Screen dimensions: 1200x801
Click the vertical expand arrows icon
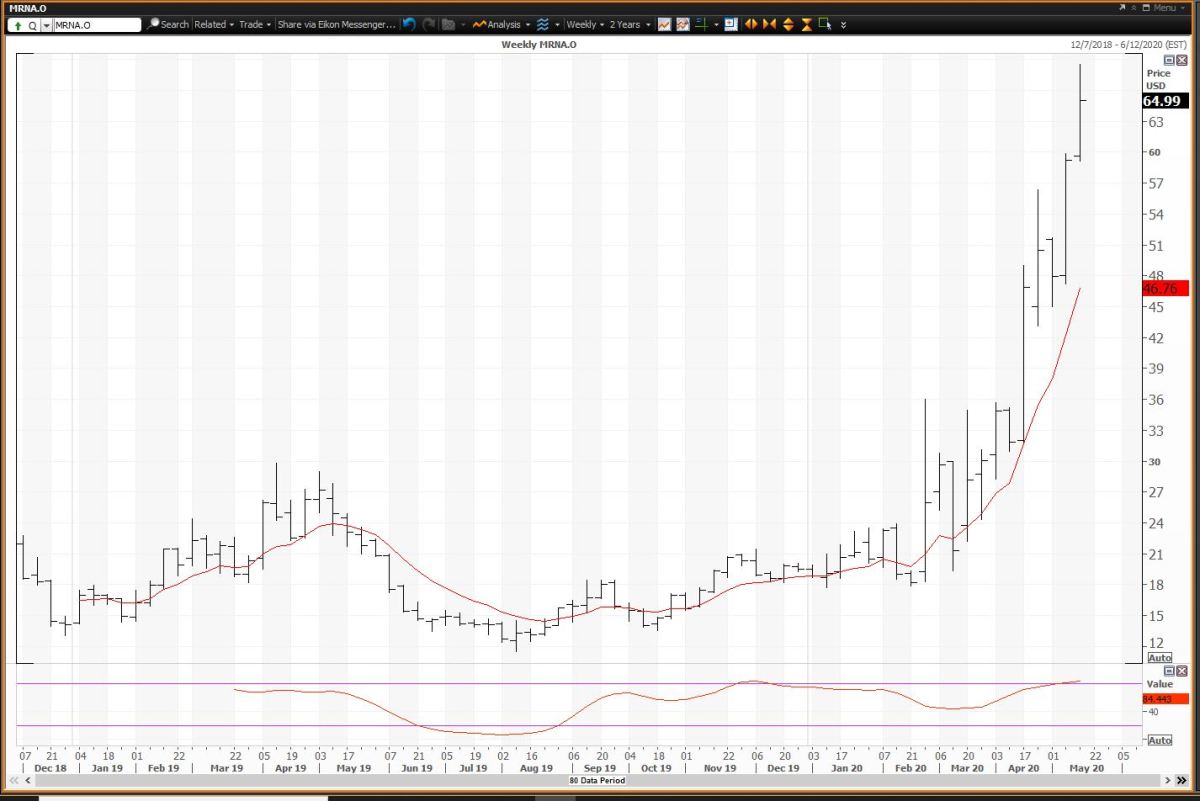coord(788,24)
